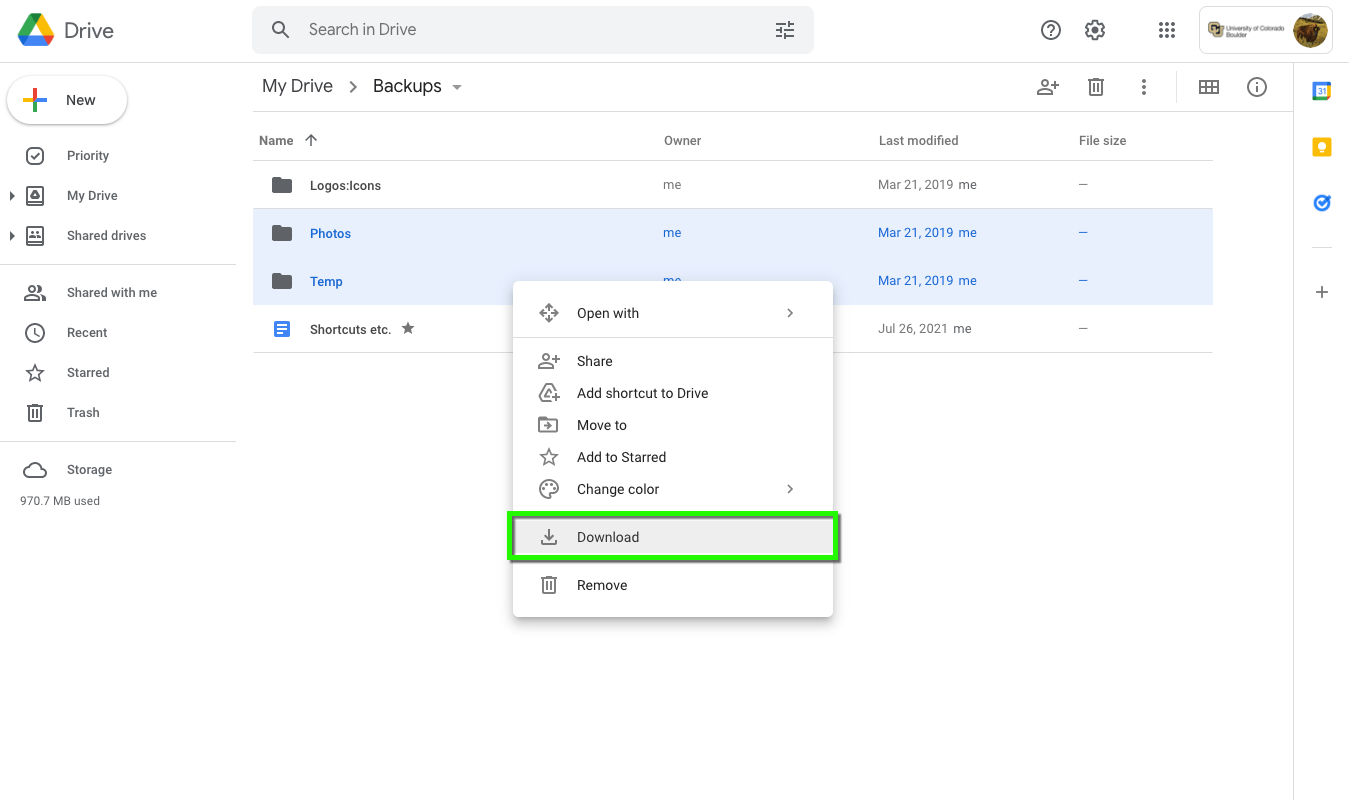1349x800 pixels.
Task: Open the Google apps grid
Action: click(1166, 30)
